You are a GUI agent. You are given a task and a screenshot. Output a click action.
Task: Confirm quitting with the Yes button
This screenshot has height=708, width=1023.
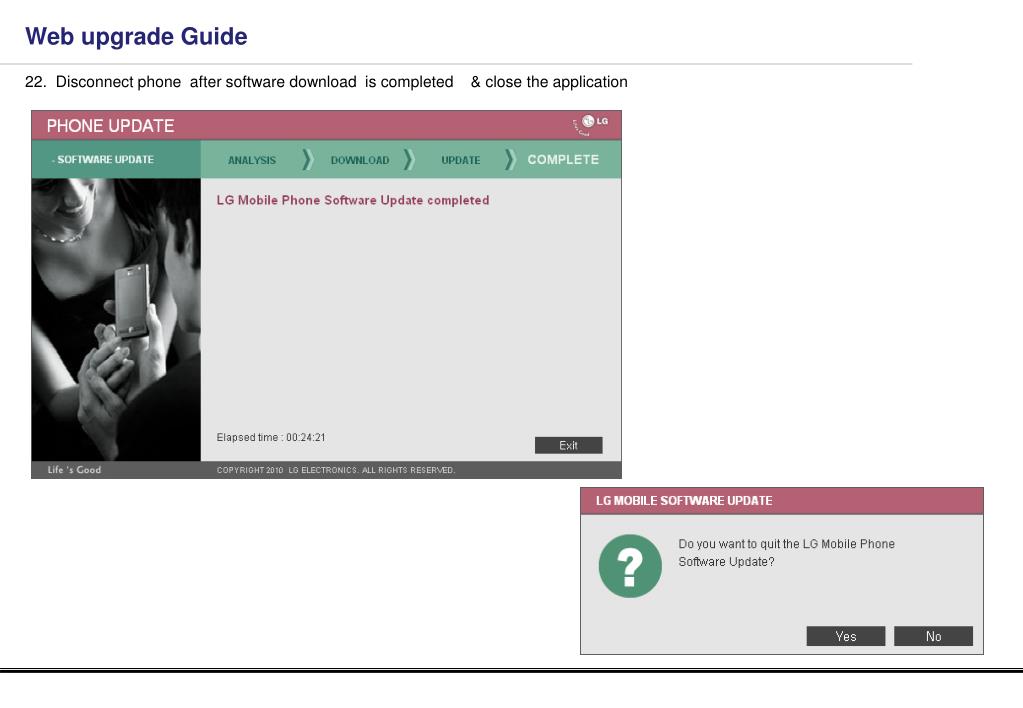pos(846,636)
